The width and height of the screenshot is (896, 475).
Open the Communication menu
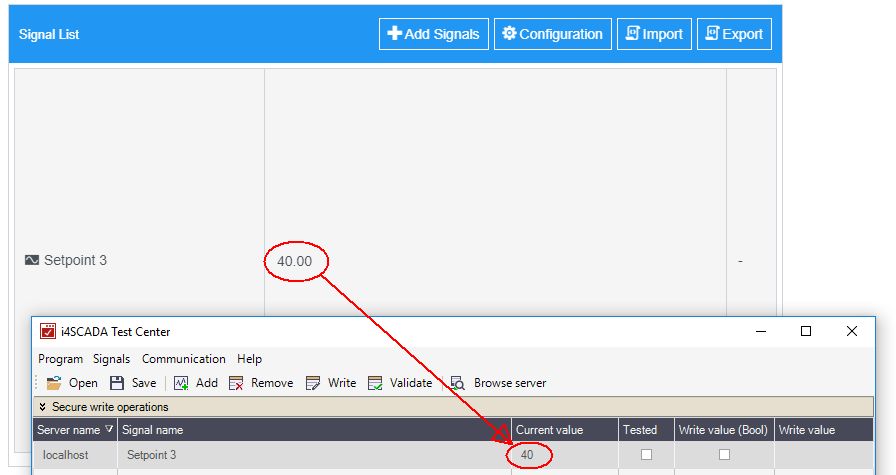point(183,359)
